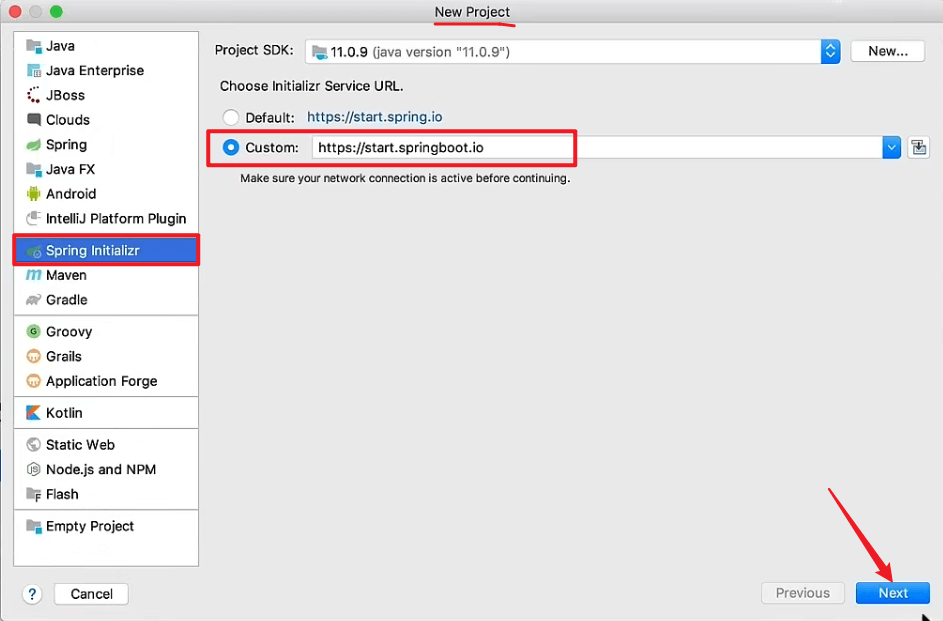Screen dimensions: 943x621
Task: Select Android label in list
Action: click(x=71, y=194)
